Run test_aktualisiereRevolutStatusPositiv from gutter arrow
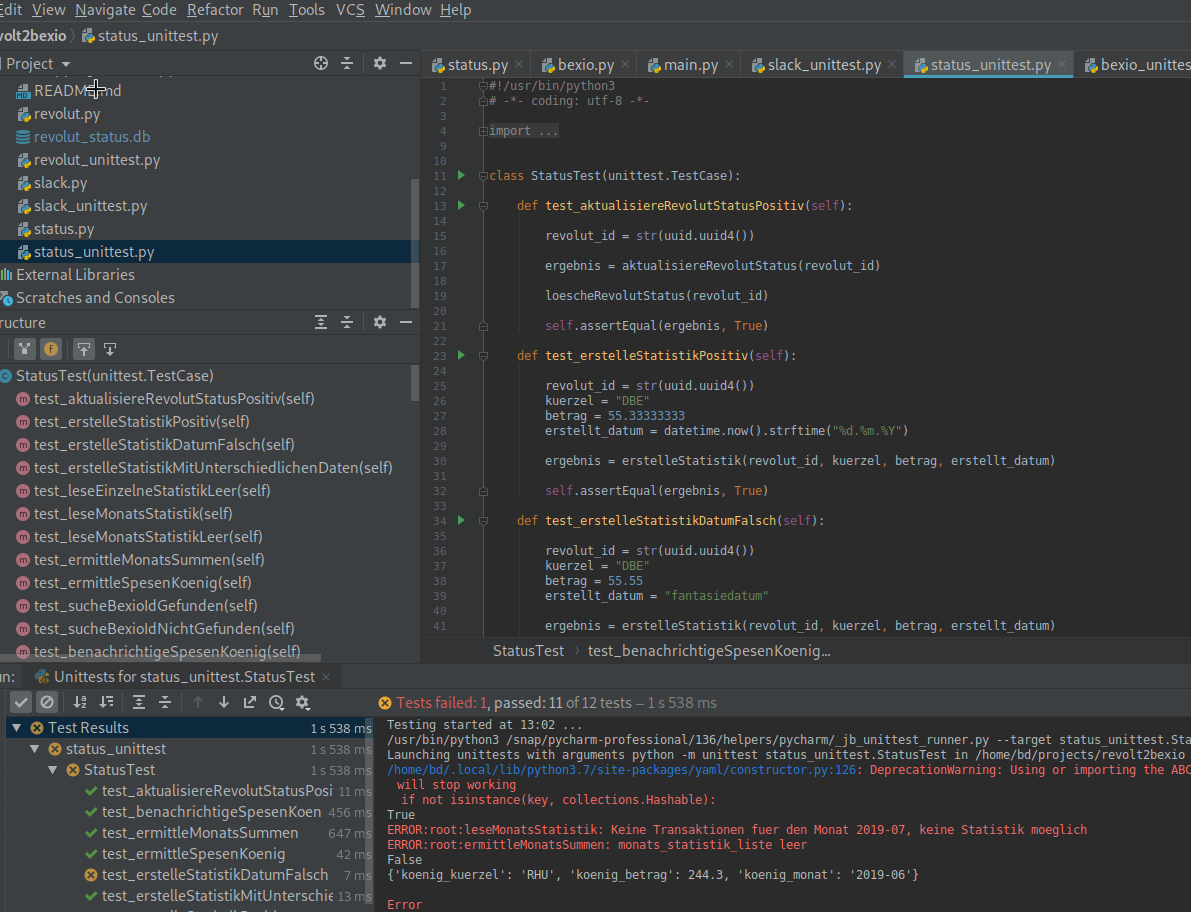Image resolution: width=1191 pixels, height=912 pixels. (461, 206)
